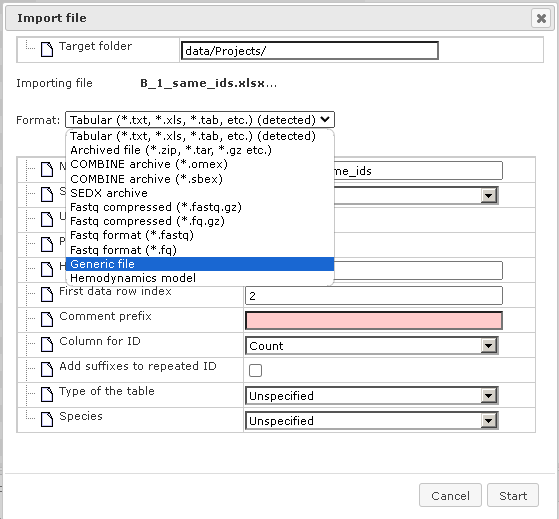Cancel the file import
This screenshot has height=519, width=559.
(450, 495)
